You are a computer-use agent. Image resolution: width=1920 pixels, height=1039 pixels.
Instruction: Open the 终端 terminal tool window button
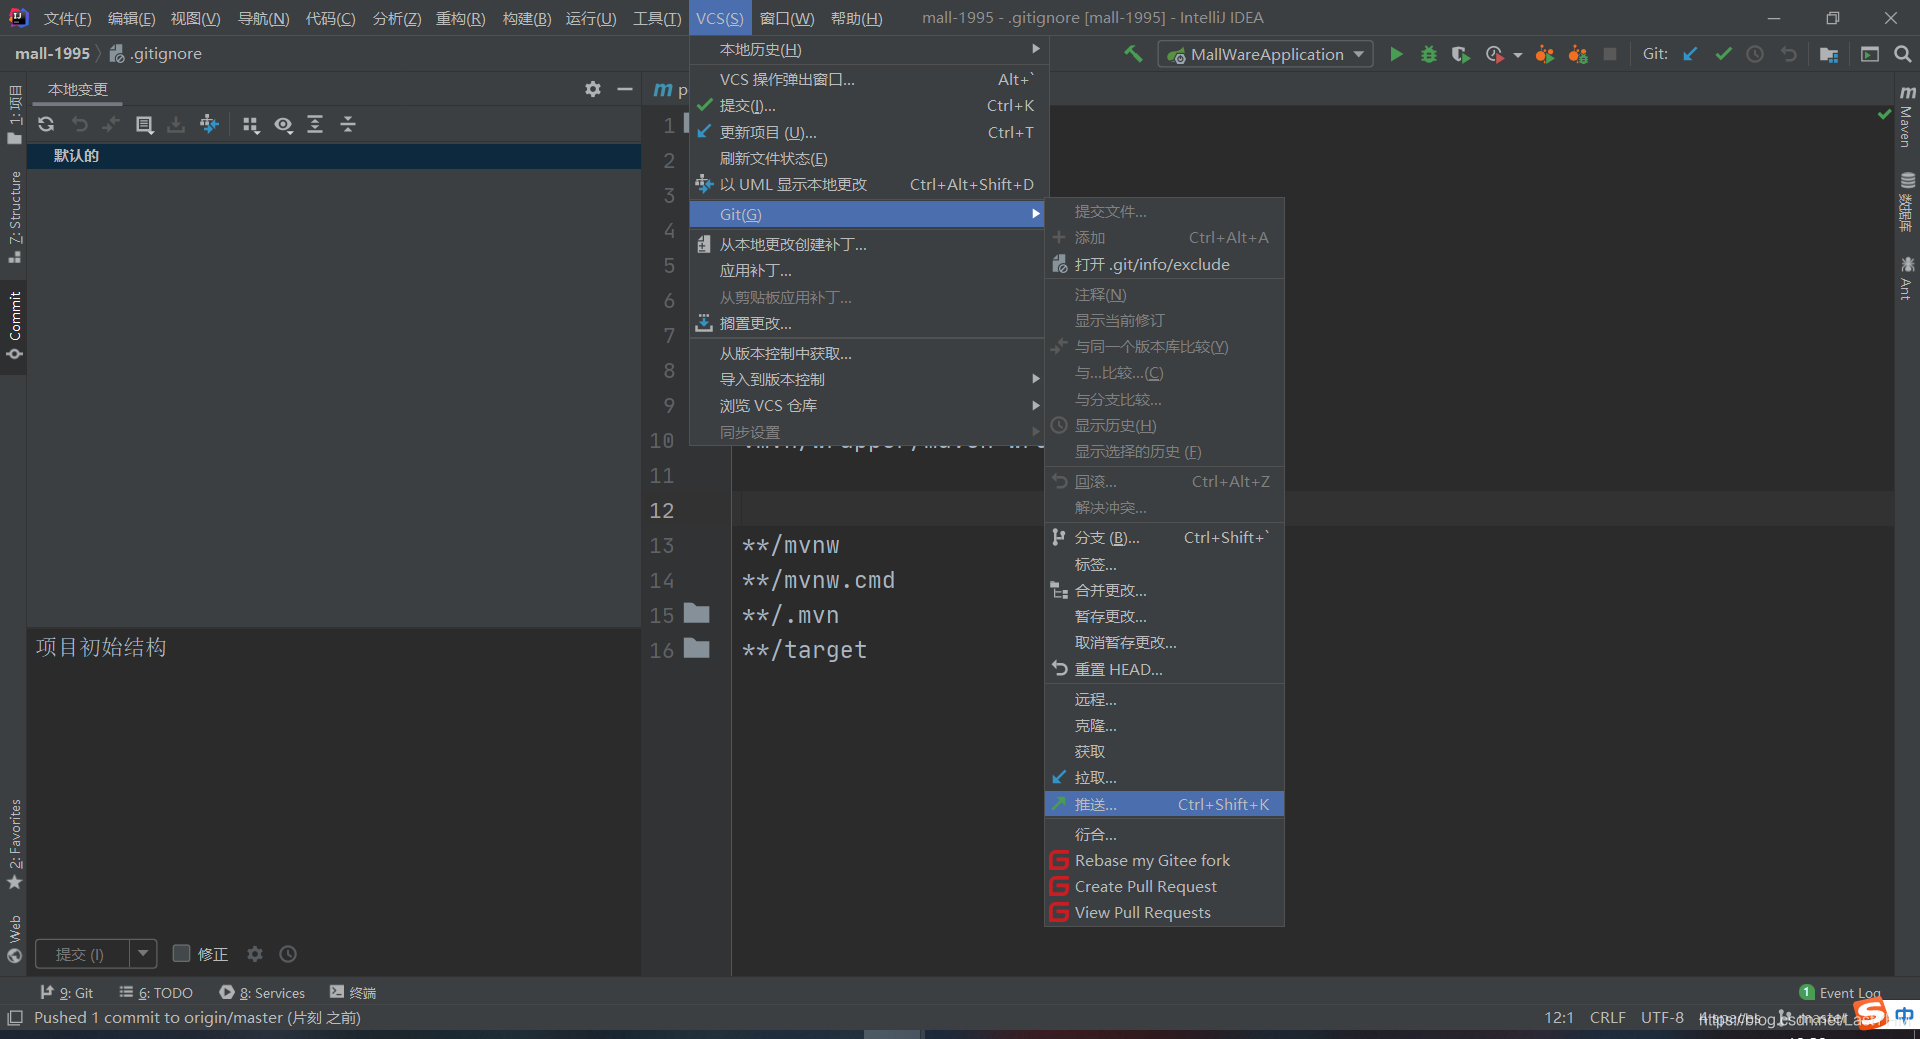(x=353, y=992)
